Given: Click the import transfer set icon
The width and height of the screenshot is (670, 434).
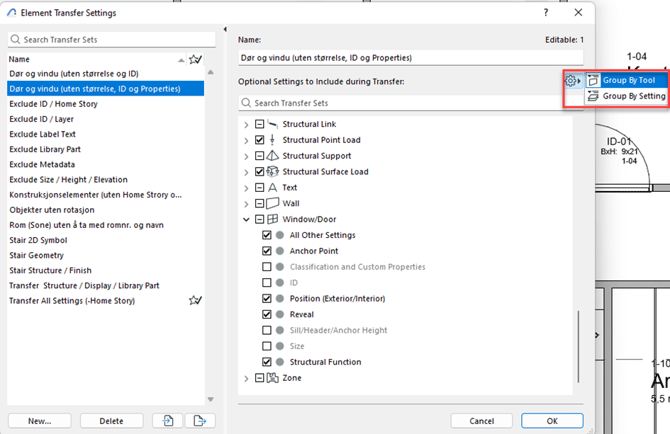Looking at the screenshot, I should pos(168,421).
